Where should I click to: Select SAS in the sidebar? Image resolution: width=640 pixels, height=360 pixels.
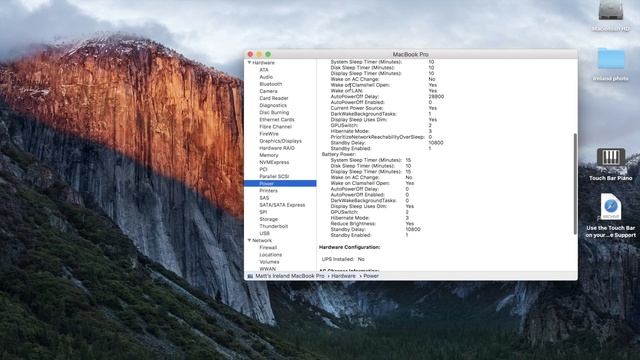[x=264, y=198]
